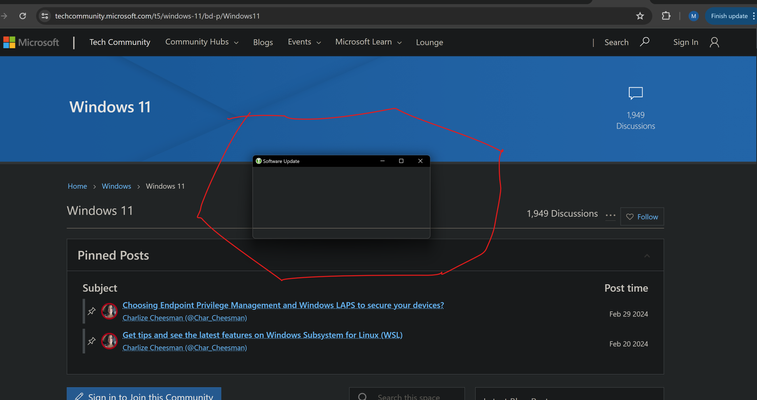Click the discussions speech bubble icon
757x400 pixels.
click(x=635, y=93)
